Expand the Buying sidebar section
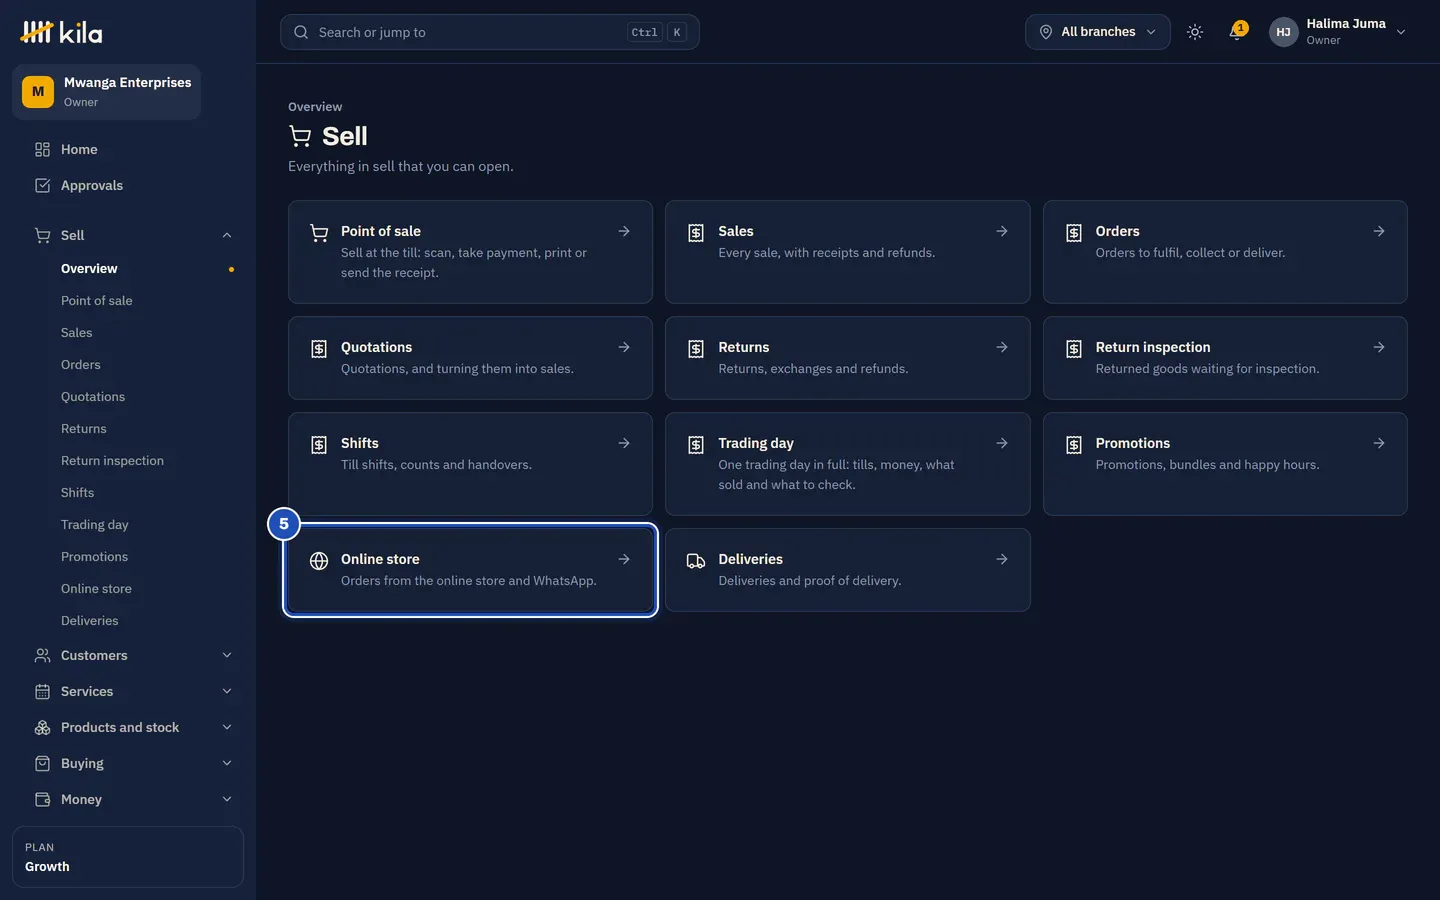Viewport: 1440px width, 900px height. tap(227, 763)
